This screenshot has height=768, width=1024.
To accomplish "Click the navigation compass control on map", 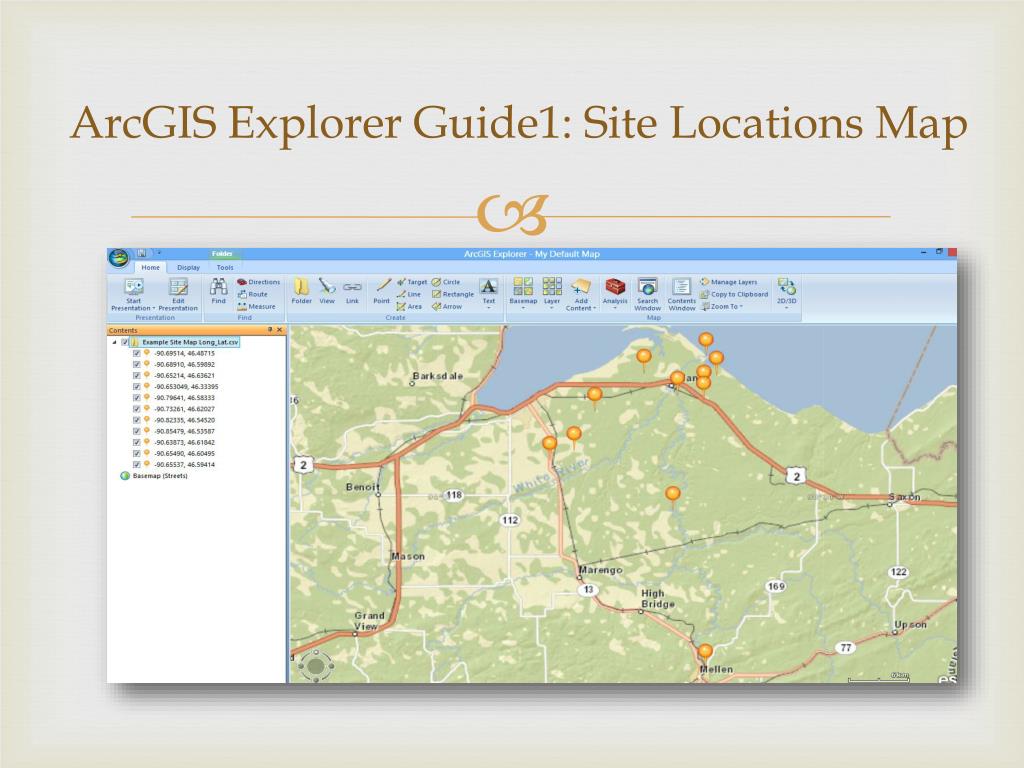I will 316,665.
